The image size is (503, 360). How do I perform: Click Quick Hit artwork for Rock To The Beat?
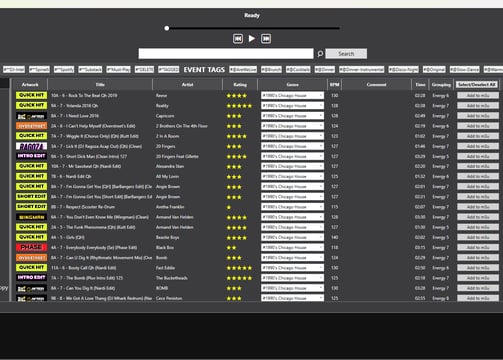31,95
